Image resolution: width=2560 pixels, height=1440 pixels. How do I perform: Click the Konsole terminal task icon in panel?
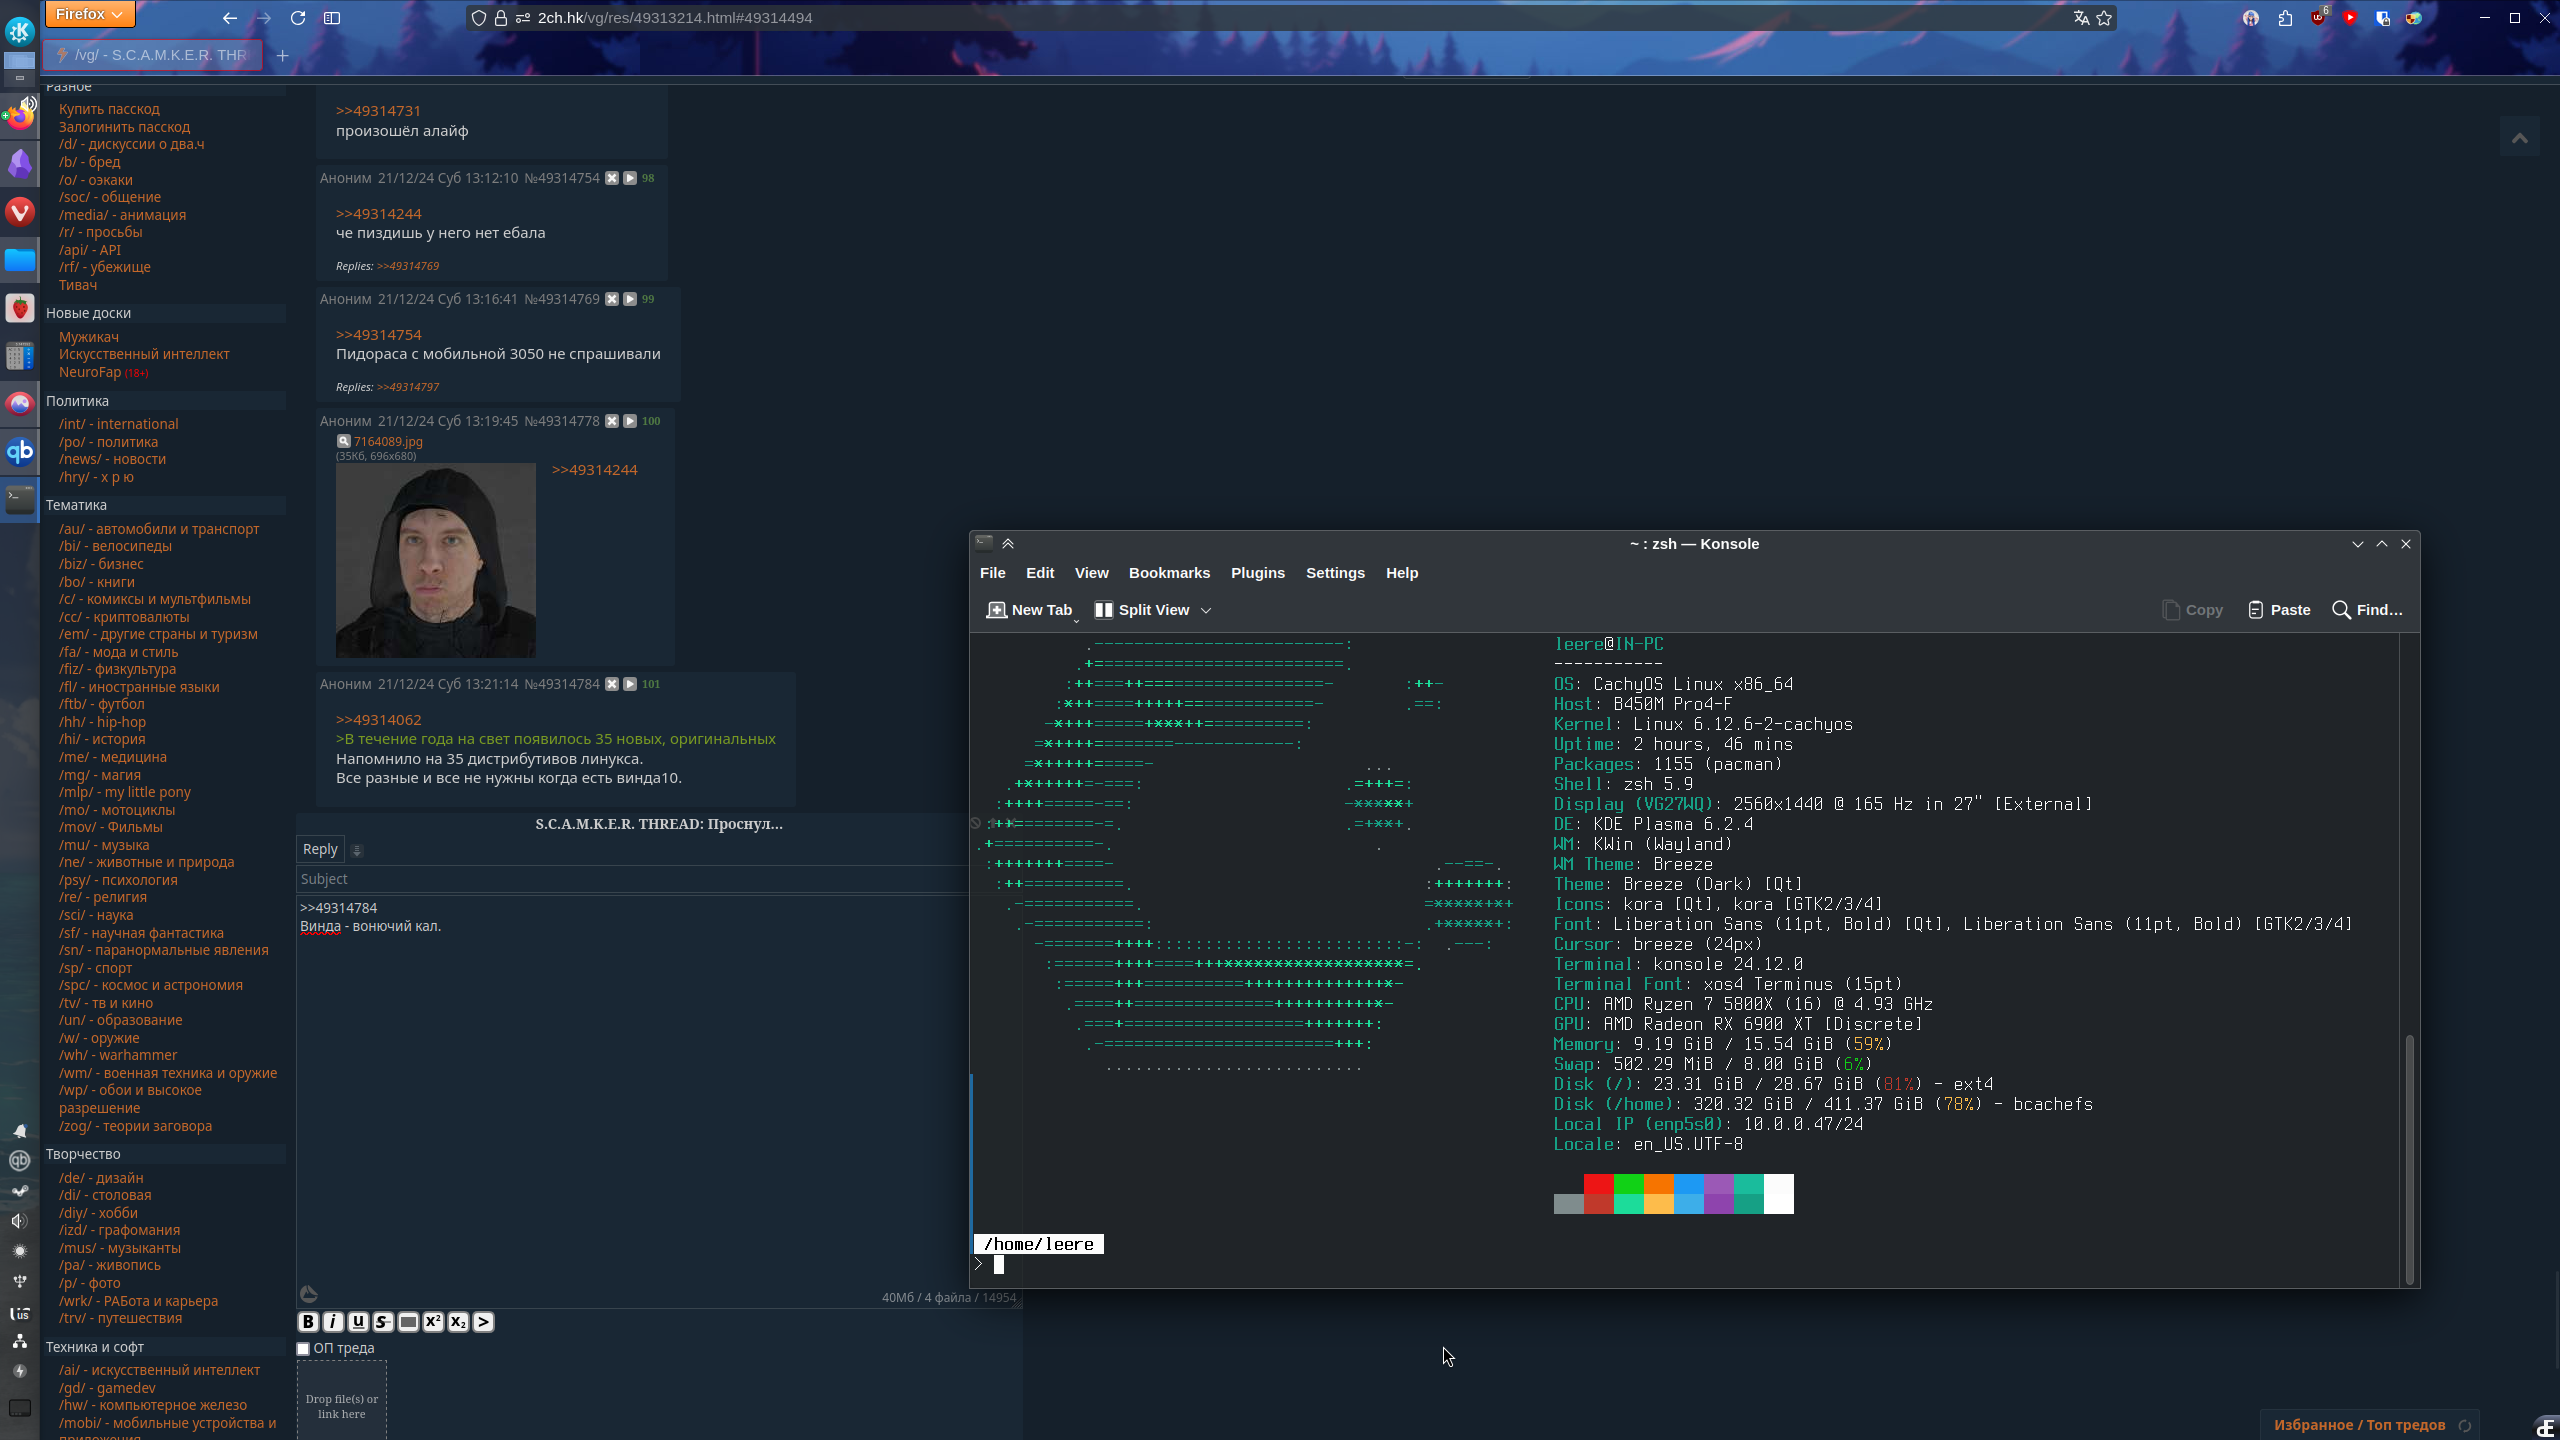[x=20, y=499]
